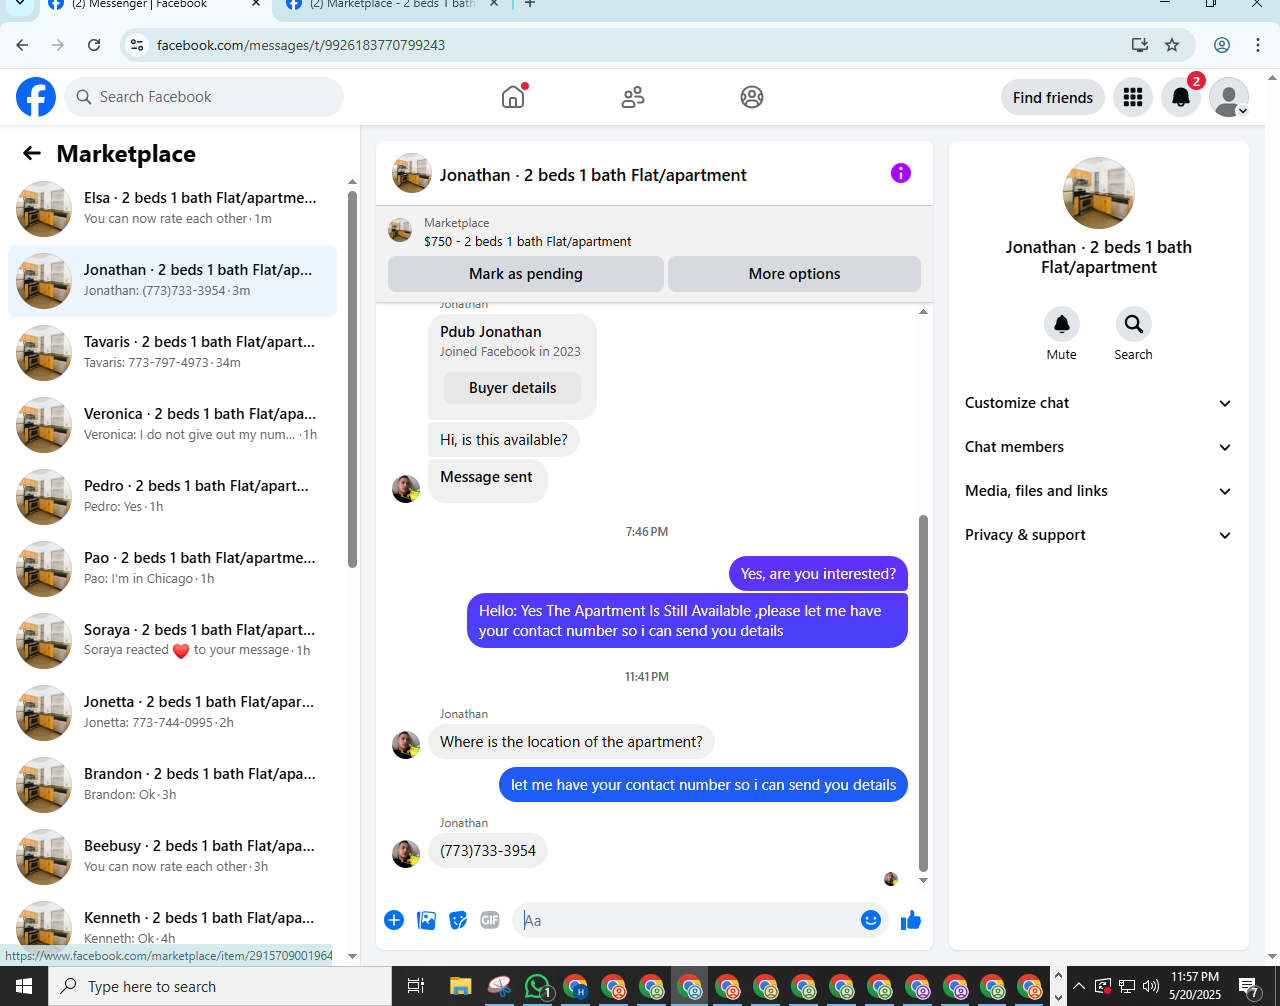1280x1006 pixels.
Task: Click the Mark as pending button
Action: coord(526,274)
